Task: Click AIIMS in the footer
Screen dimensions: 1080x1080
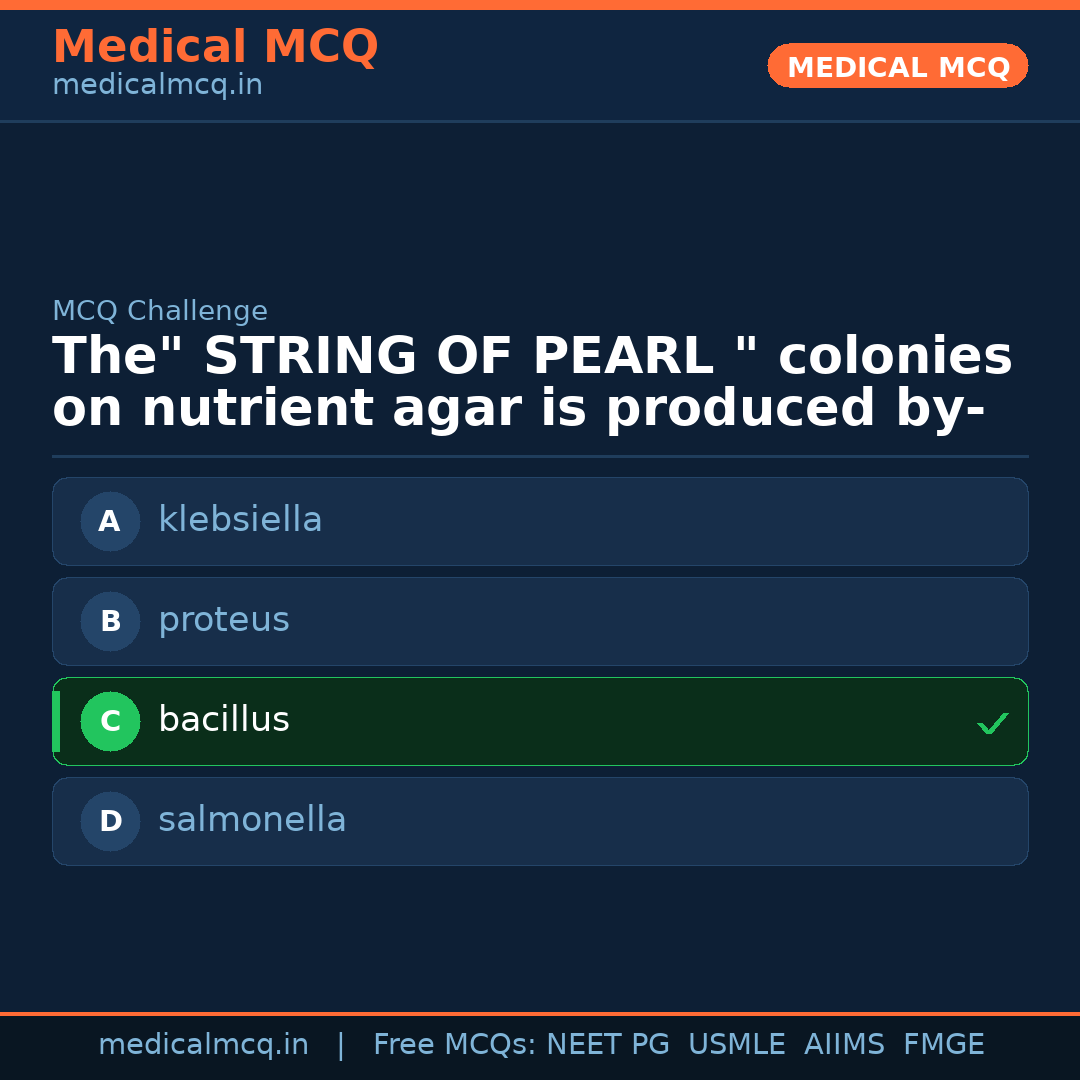Action: [844, 1045]
